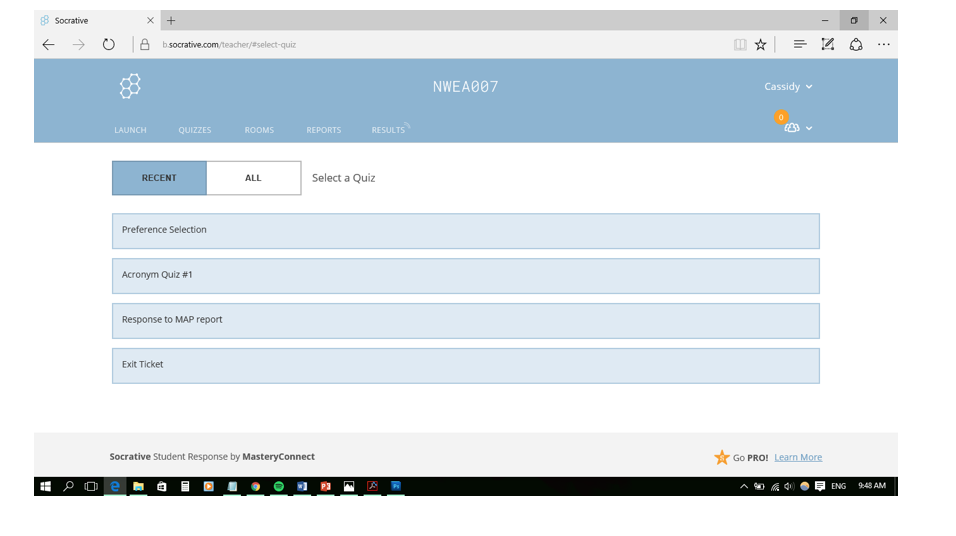Click the gold Go PRO star icon
This screenshot has height=536, width=956.
tap(721, 457)
